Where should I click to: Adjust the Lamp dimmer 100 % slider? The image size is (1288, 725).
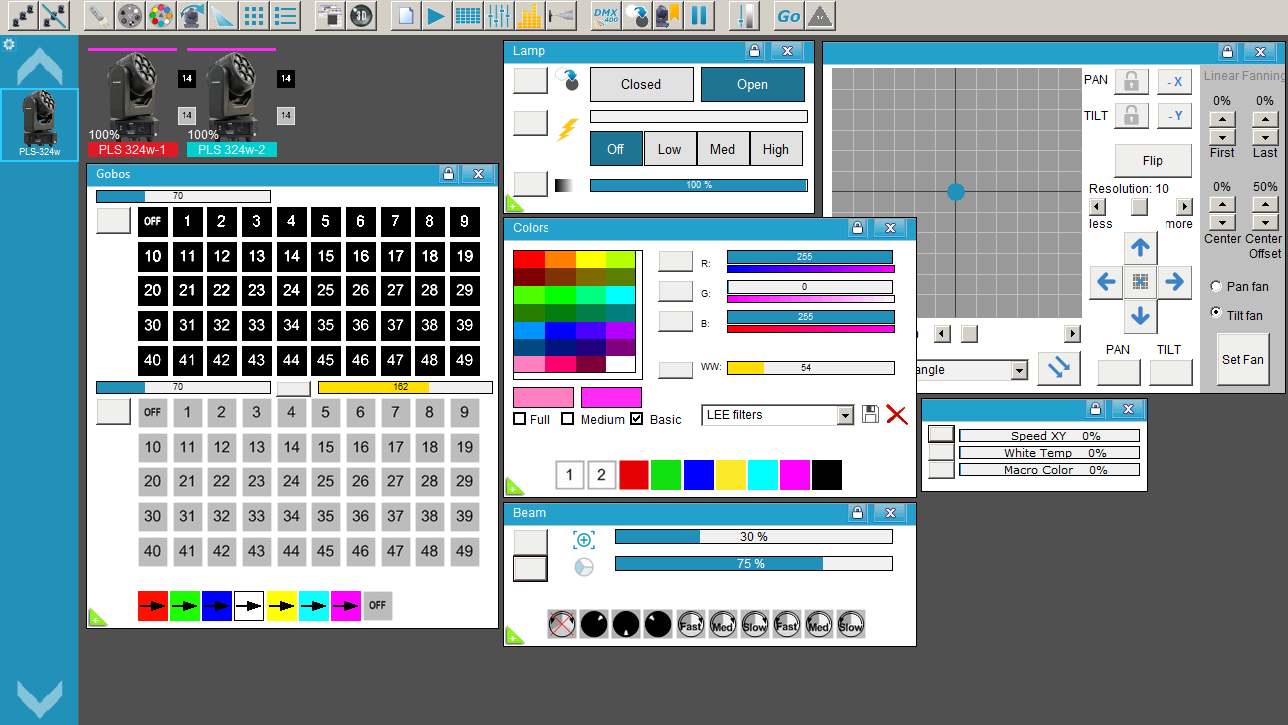click(x=698, y=185)
